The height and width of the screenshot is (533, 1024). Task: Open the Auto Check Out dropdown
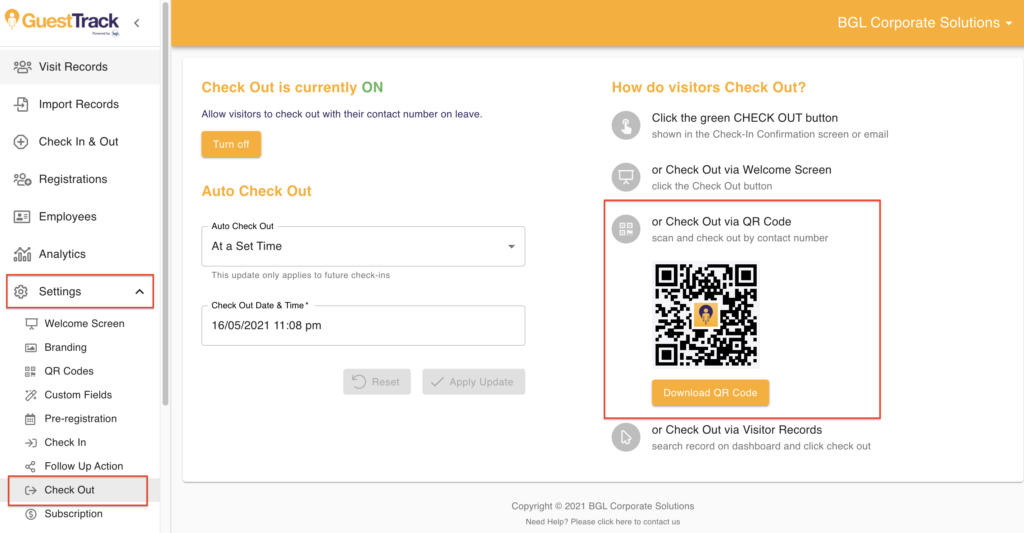pyautogui.click(x=363, y=246)
